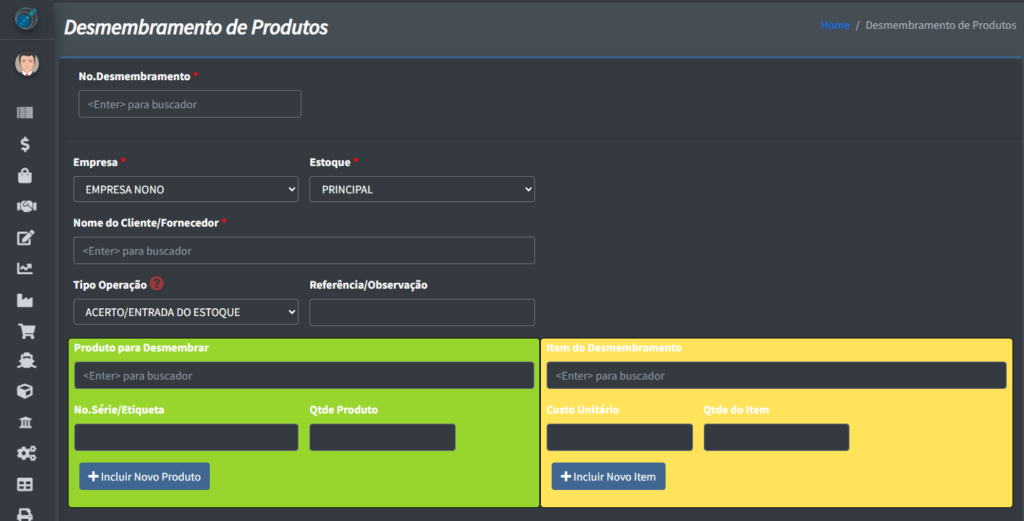Click the Nome do Cliente/Fornecedor field
The width and height of the screenshot is (1024, 521).
[x=304, y=250]
